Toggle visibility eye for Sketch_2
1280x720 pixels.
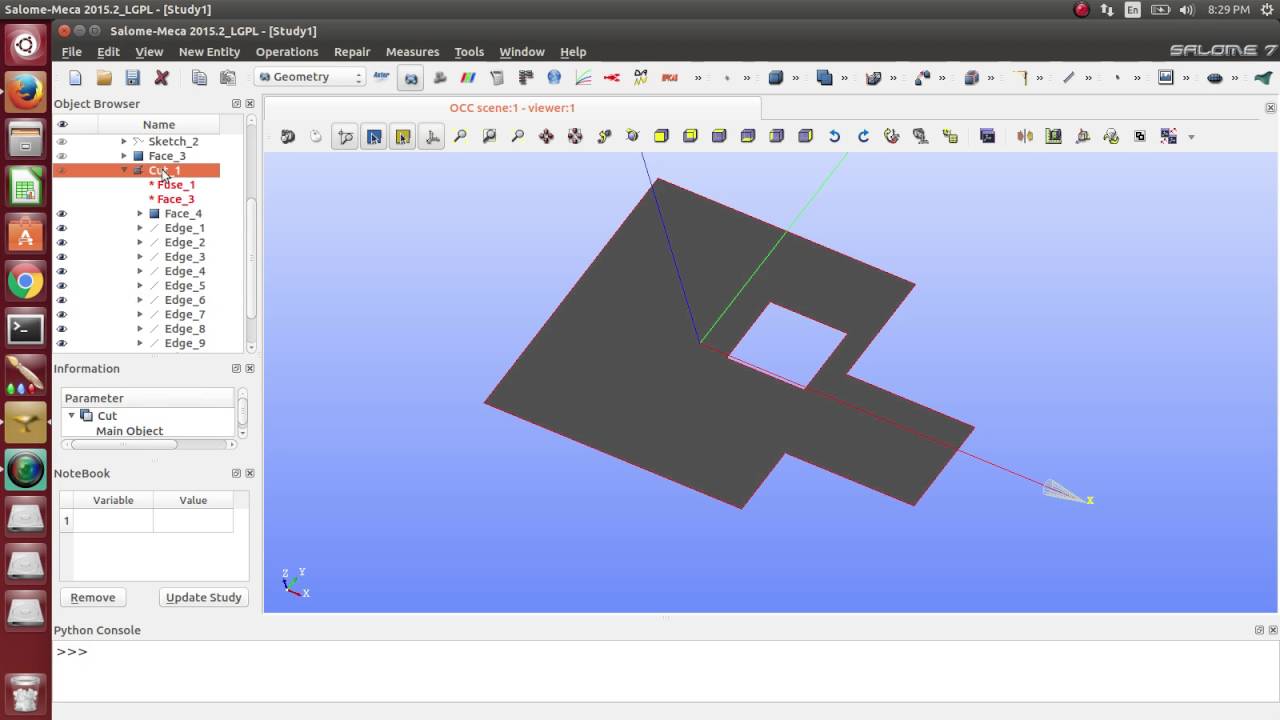point(62,142)
